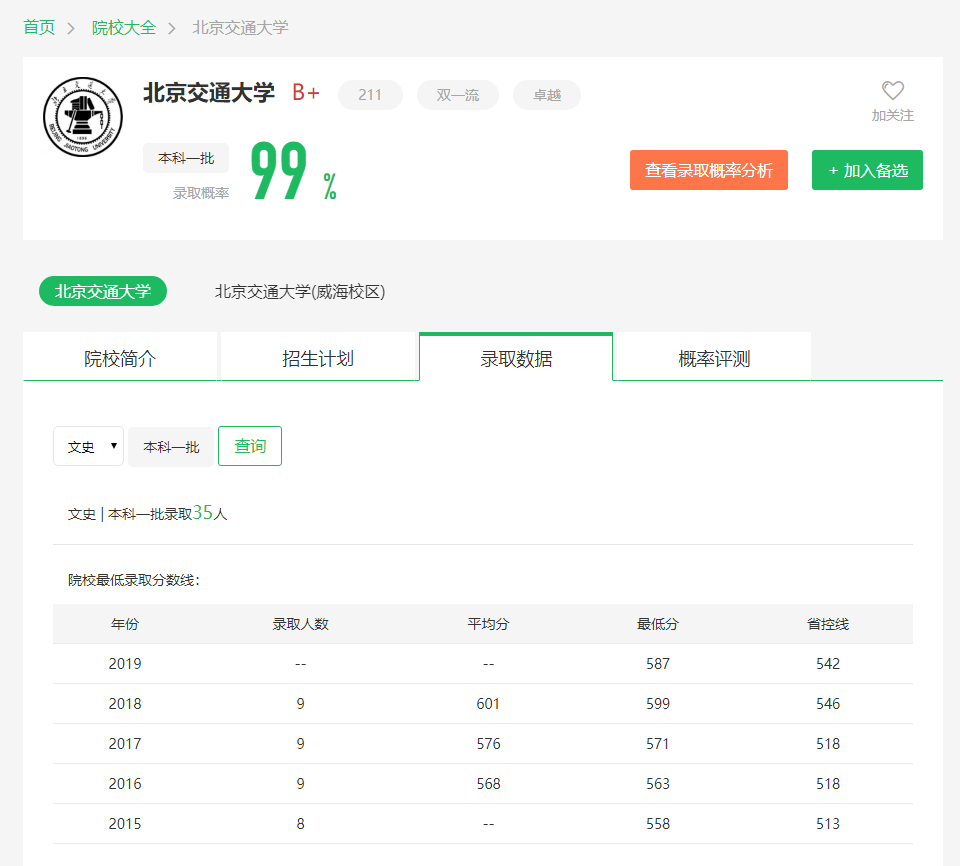
Task: Open the 首页 breadcrumb link
Action: pos(38,28)
